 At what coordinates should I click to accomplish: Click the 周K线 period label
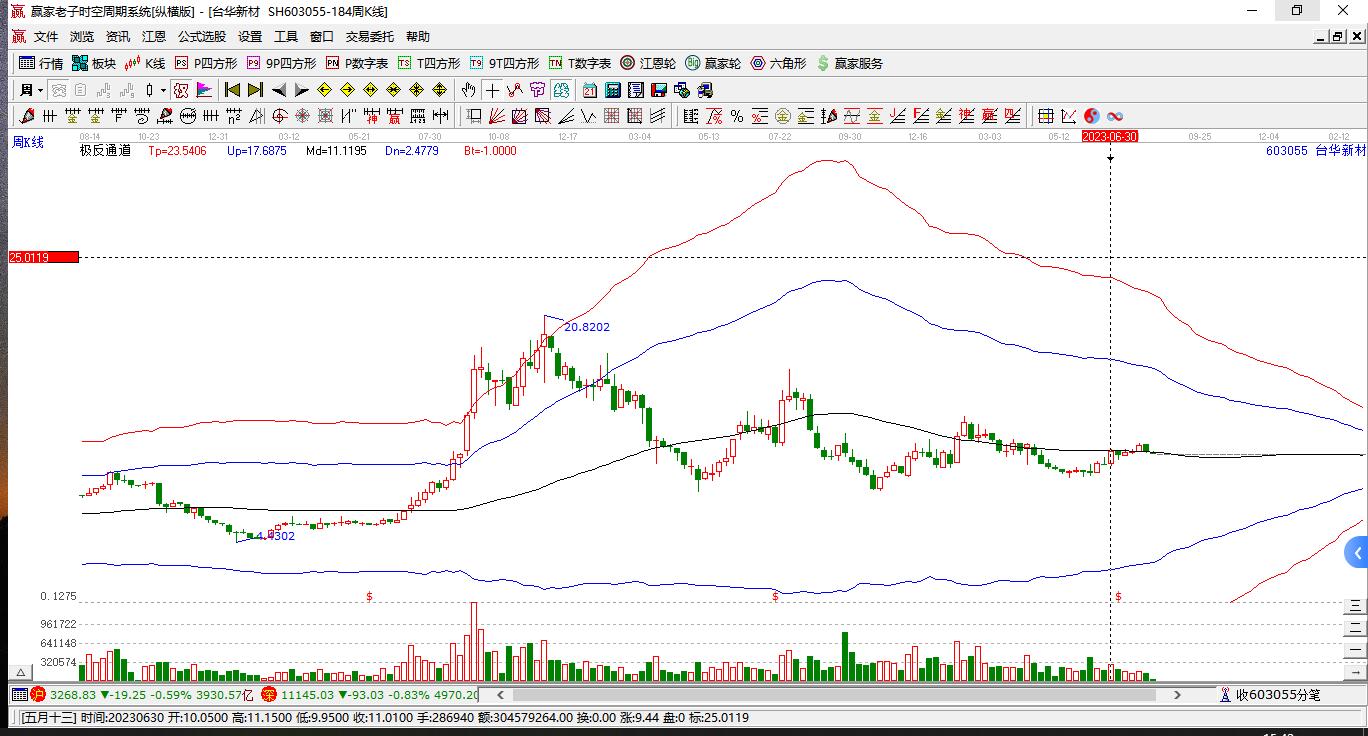(x=28, y=142)
